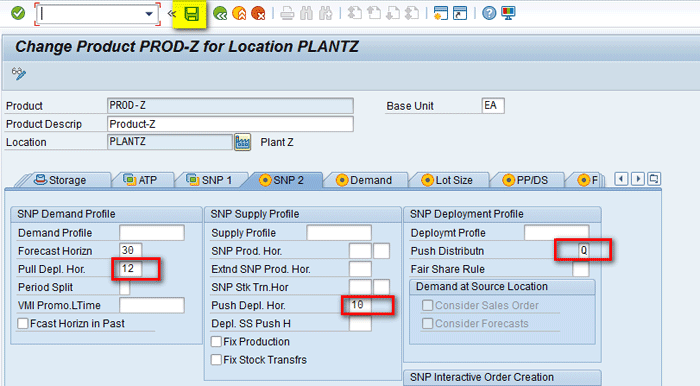Image resolution: width=700 pixels, height=386 pixels.
Task: Click the green Enter checkmark icon
Action: point(18,13)
